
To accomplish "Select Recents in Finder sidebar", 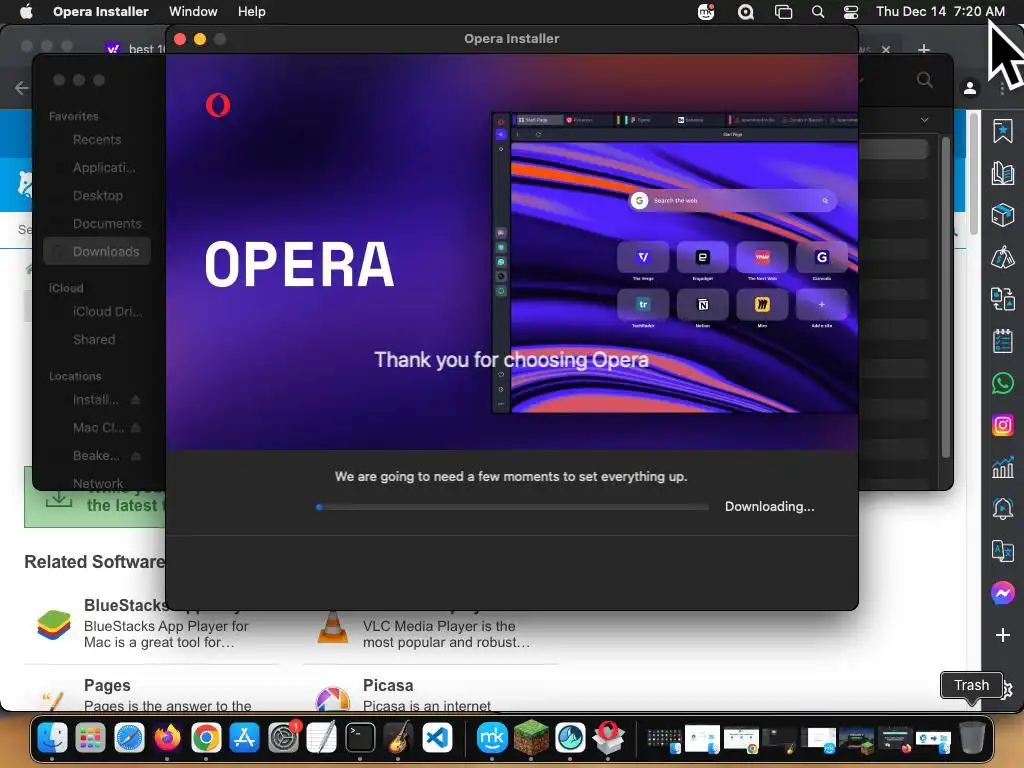I will pyautogui.click(x=97, y=140).
